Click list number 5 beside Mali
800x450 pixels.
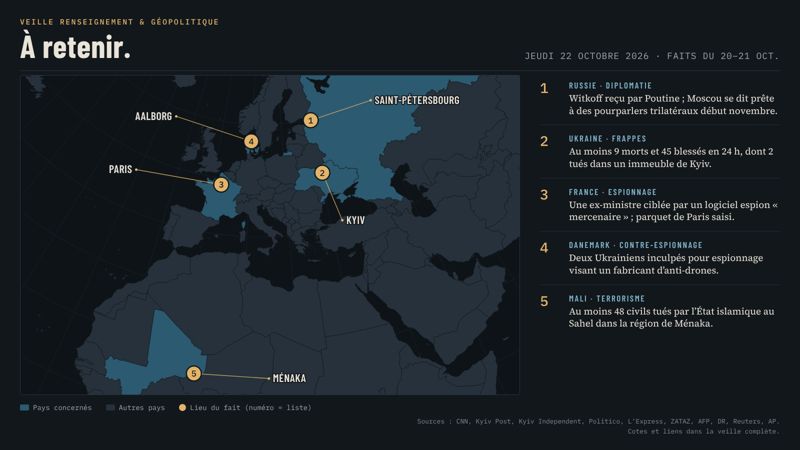click(544, 302)
